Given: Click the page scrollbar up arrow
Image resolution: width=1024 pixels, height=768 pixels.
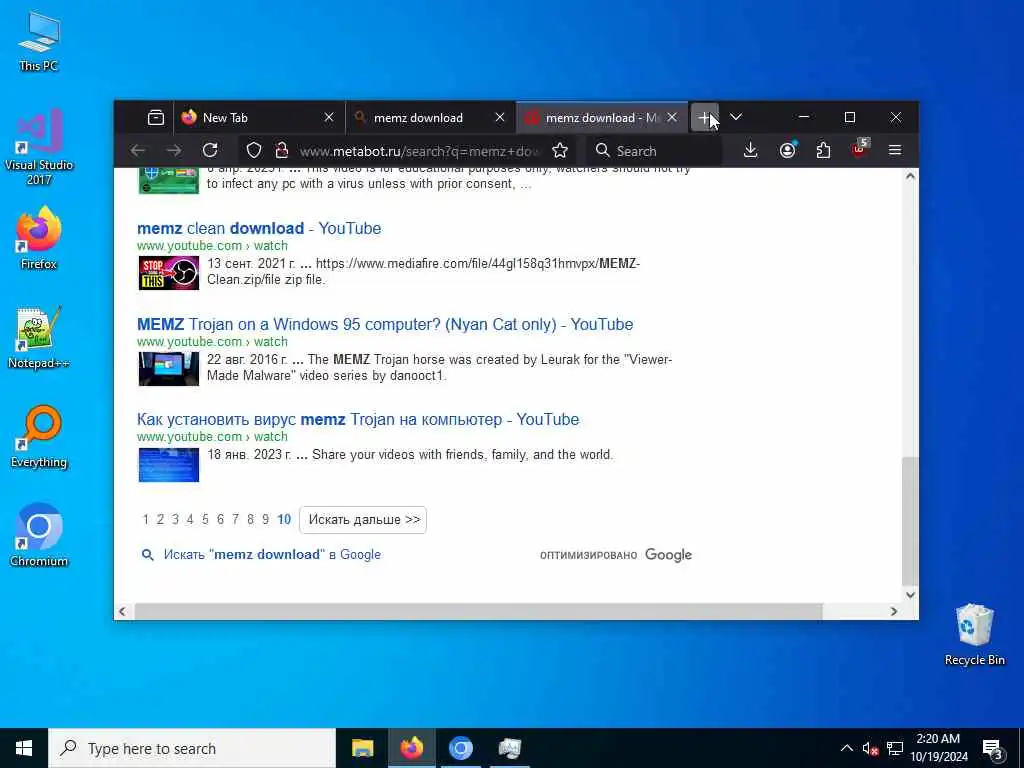Looking at the screenshot, I should pos(910,176).
